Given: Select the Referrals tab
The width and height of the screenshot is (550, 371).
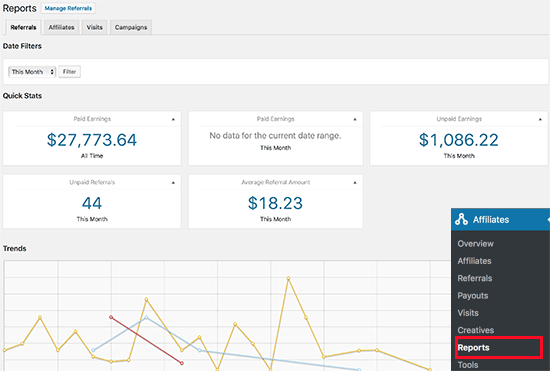Looking at the screenshot, I should click(x=23, y=27).
